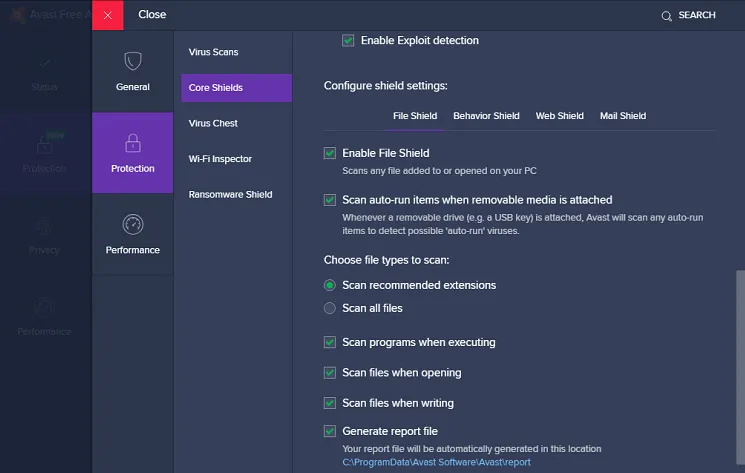Switch to File Shield tab
Image resolution: width=745 pixels, height=473 pixels.
pyautogui.click(x=415, y=116)
